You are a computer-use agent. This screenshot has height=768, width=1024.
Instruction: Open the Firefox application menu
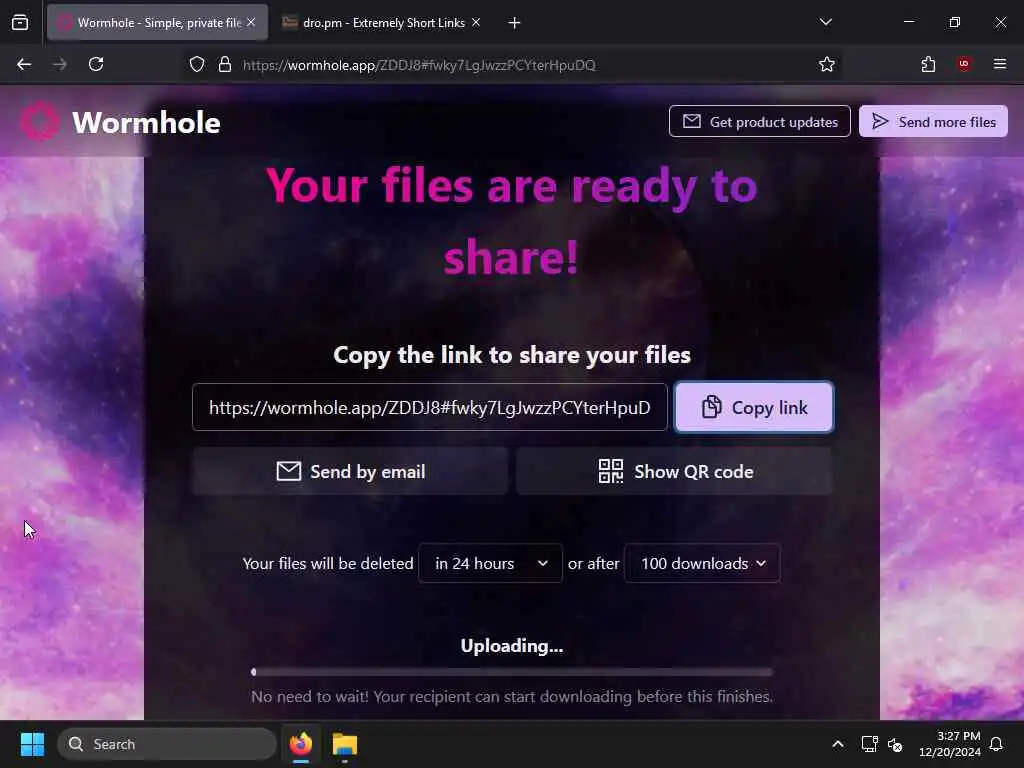1000,64
